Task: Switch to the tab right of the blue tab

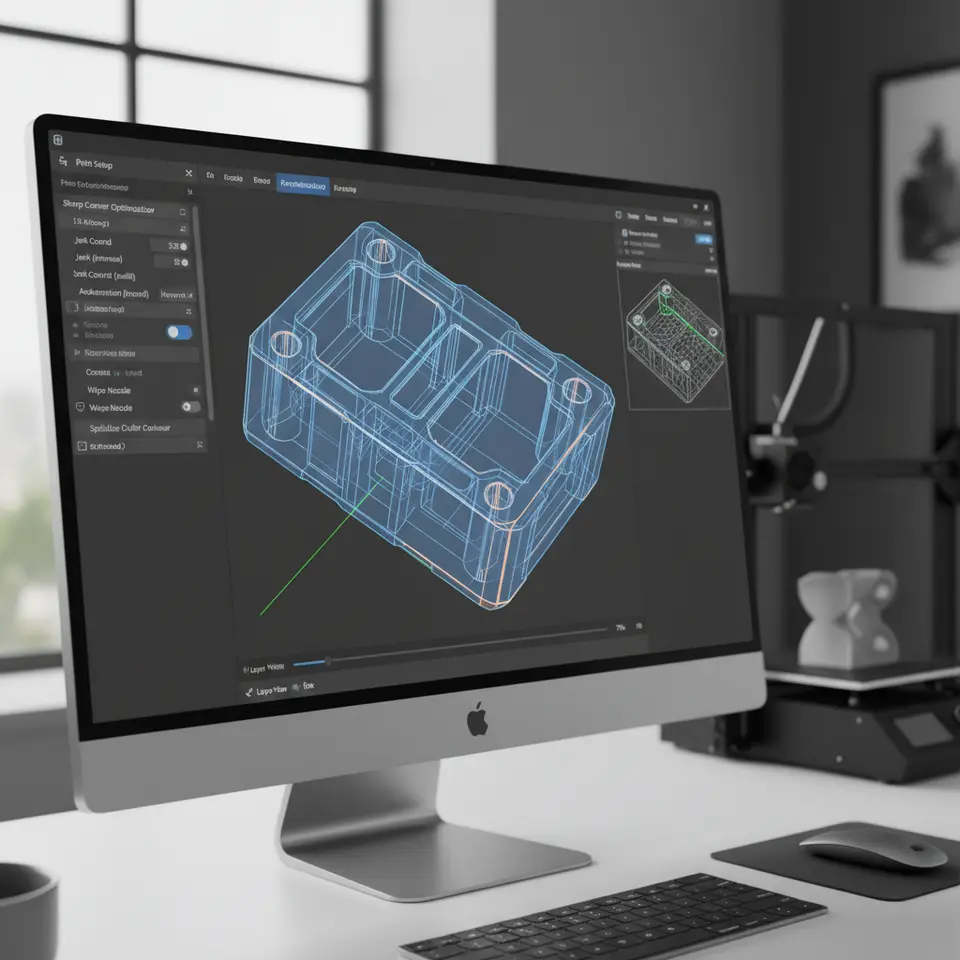Action: pos(345,189)
